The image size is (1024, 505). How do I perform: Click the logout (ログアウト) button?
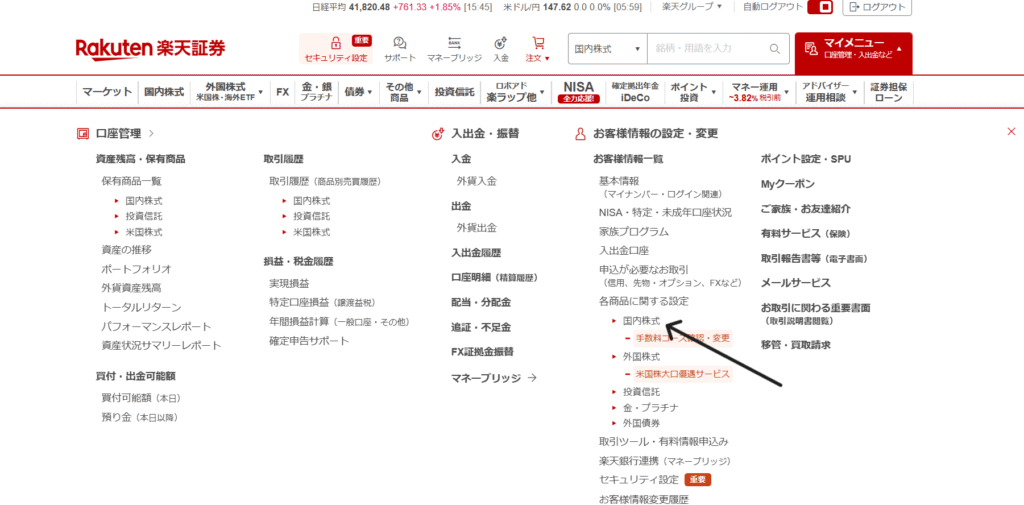[x=877, y=7]
